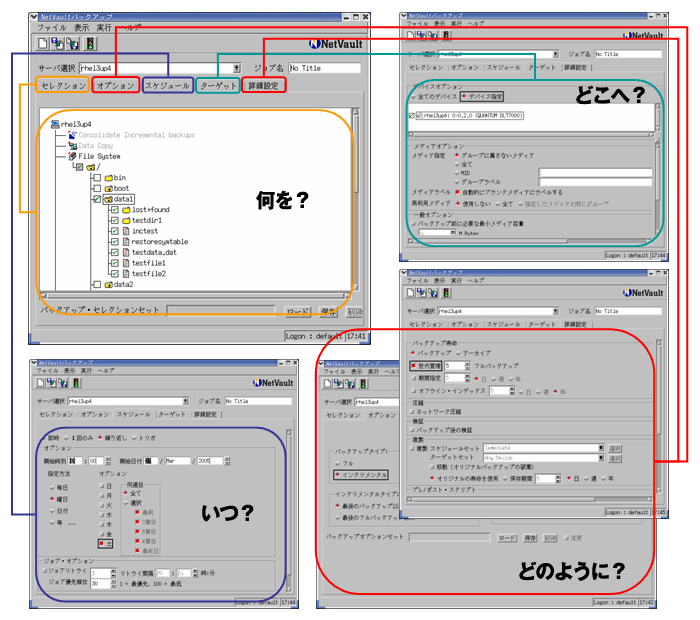Select the rhel3up4 server icon at the tree root
Viewport: 700px width, 620px height.
[x=54, y=123]
